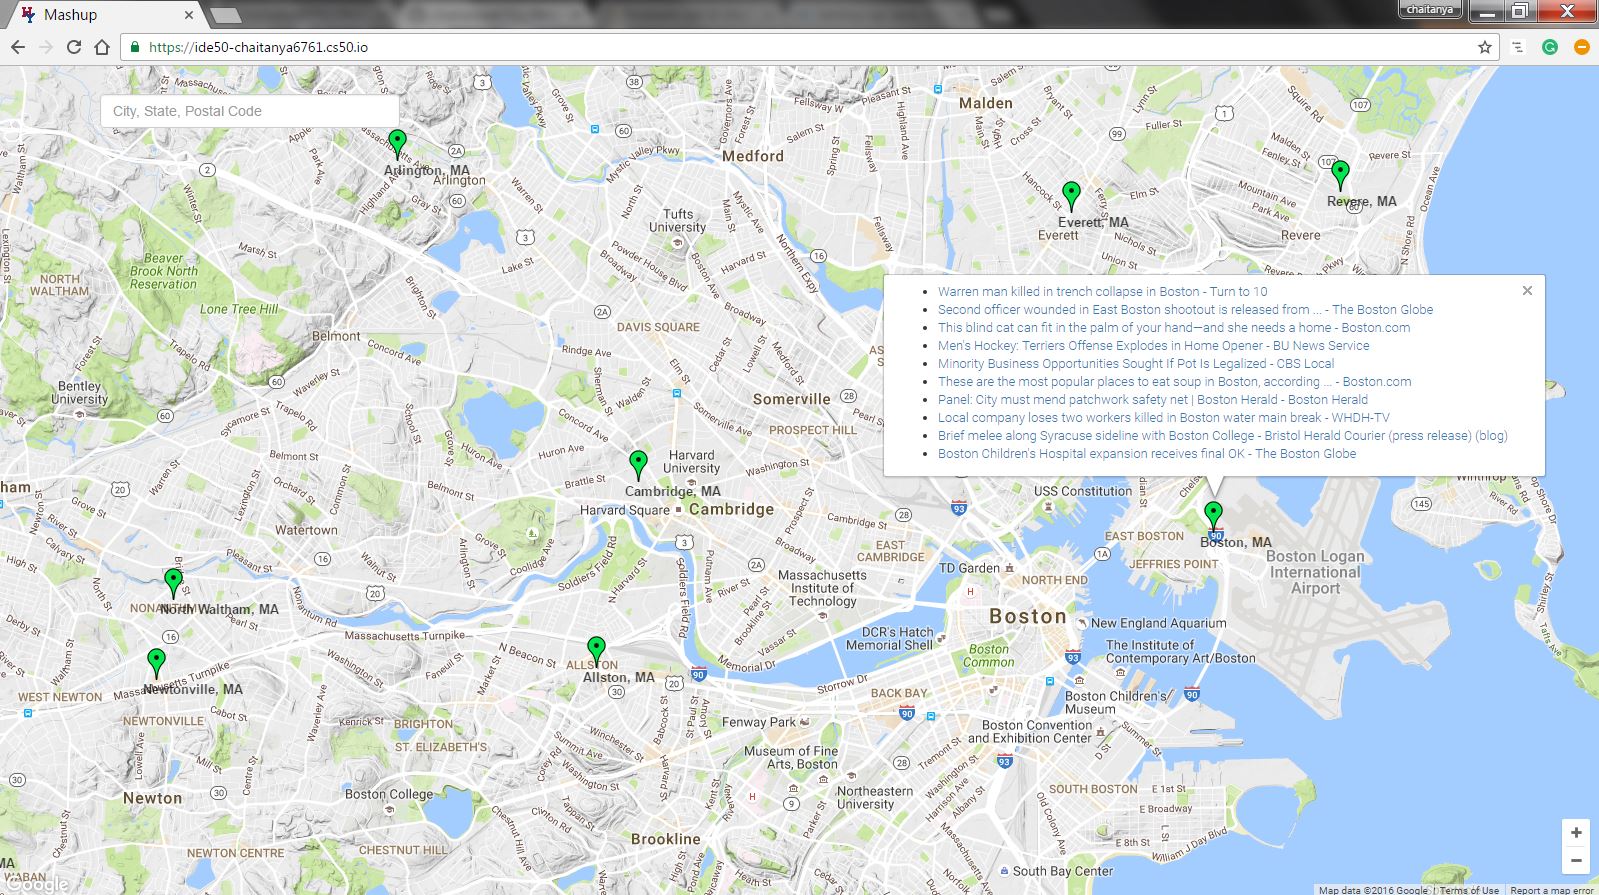The width and height of the screenshot is (1599, 895).
Task: Click the Boston Logan International Airport label
Action: (x=1315, y=572)
